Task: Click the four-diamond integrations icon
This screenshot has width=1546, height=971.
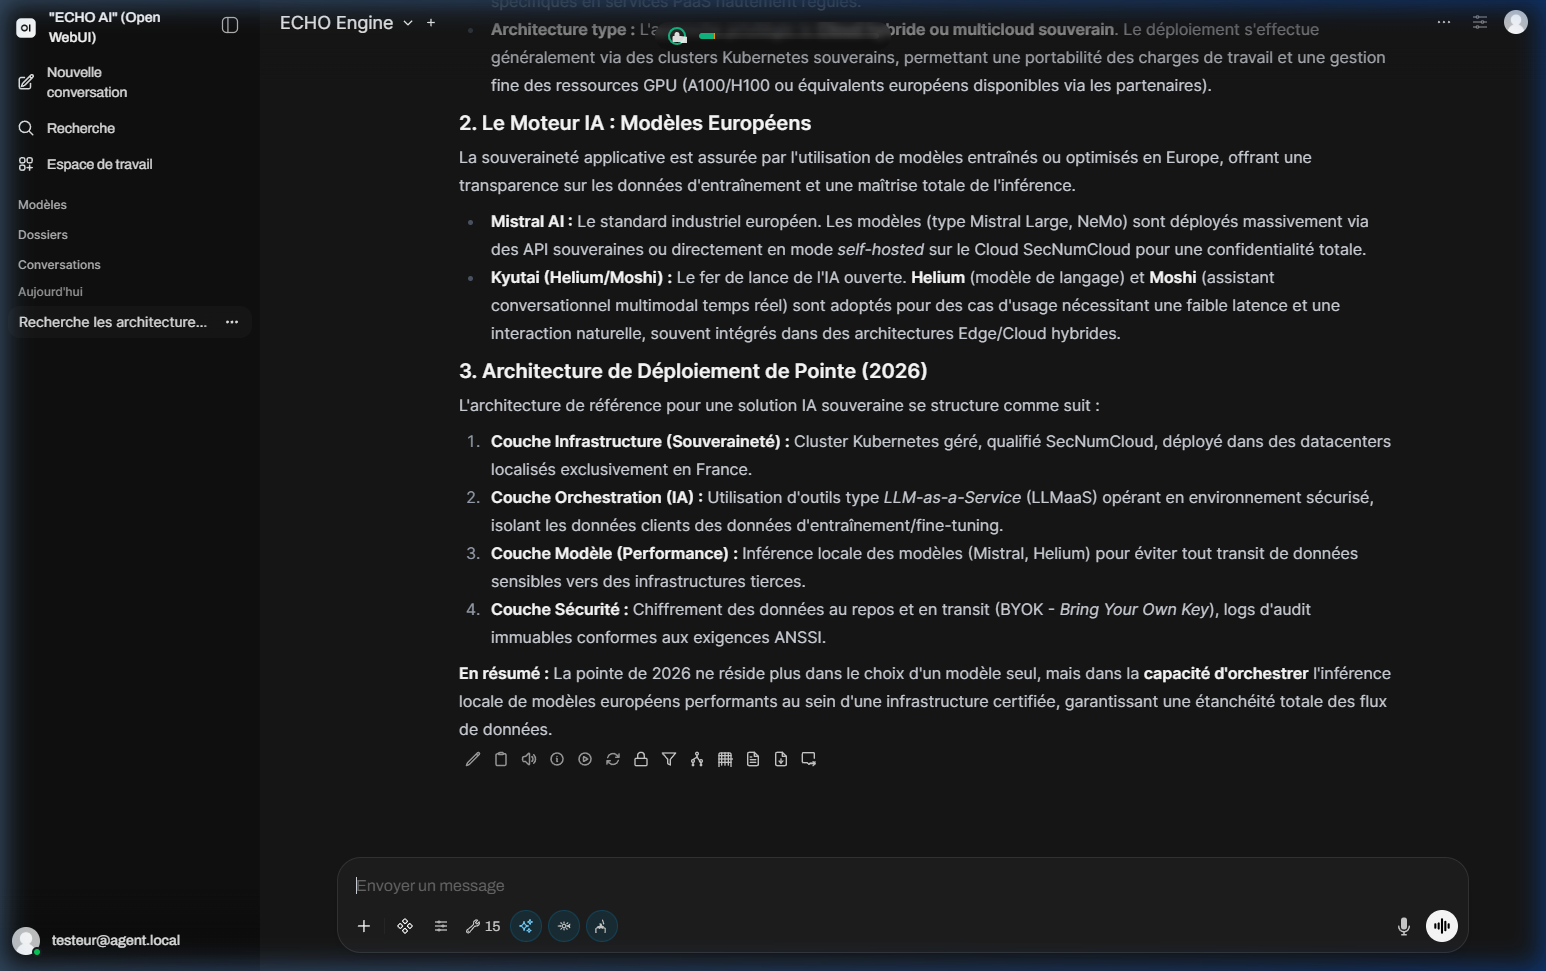Action: tap(405, 926)
